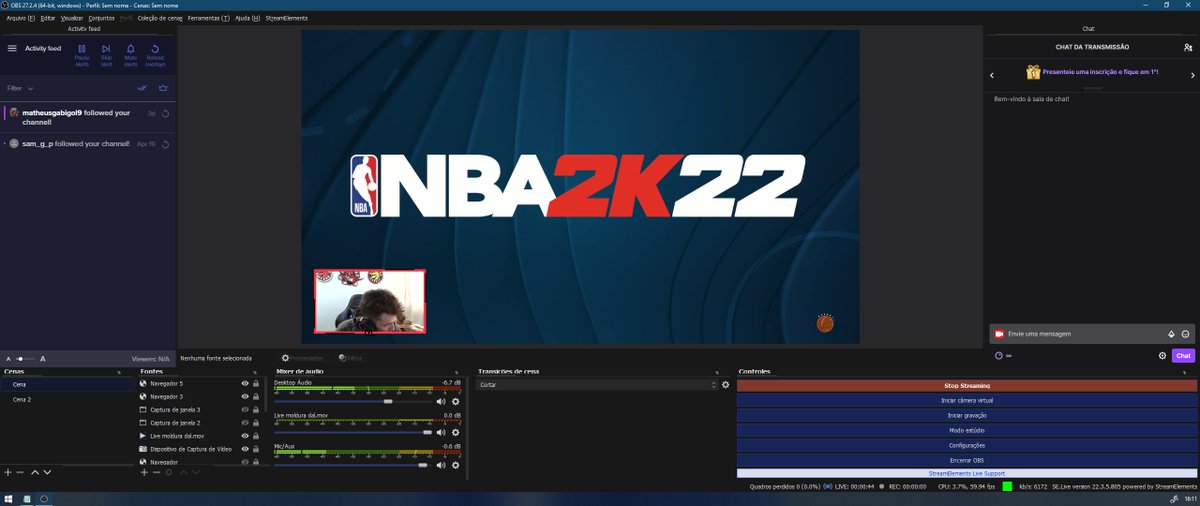Expand the Filter dropdown in Activity feed

20,88
